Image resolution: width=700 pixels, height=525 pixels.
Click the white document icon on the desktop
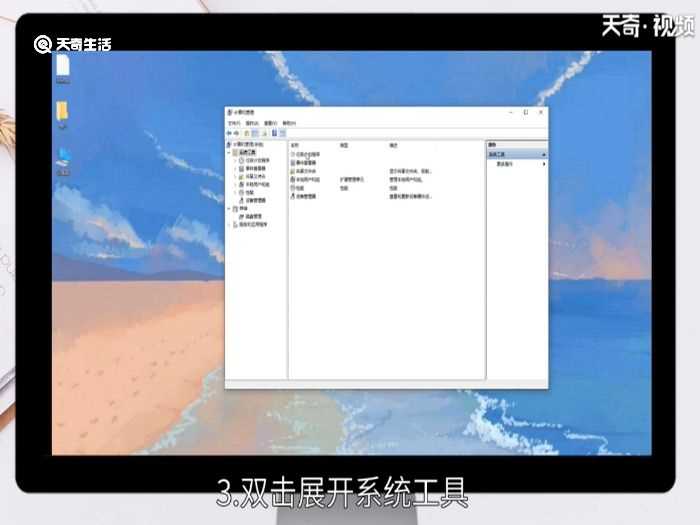63,67
